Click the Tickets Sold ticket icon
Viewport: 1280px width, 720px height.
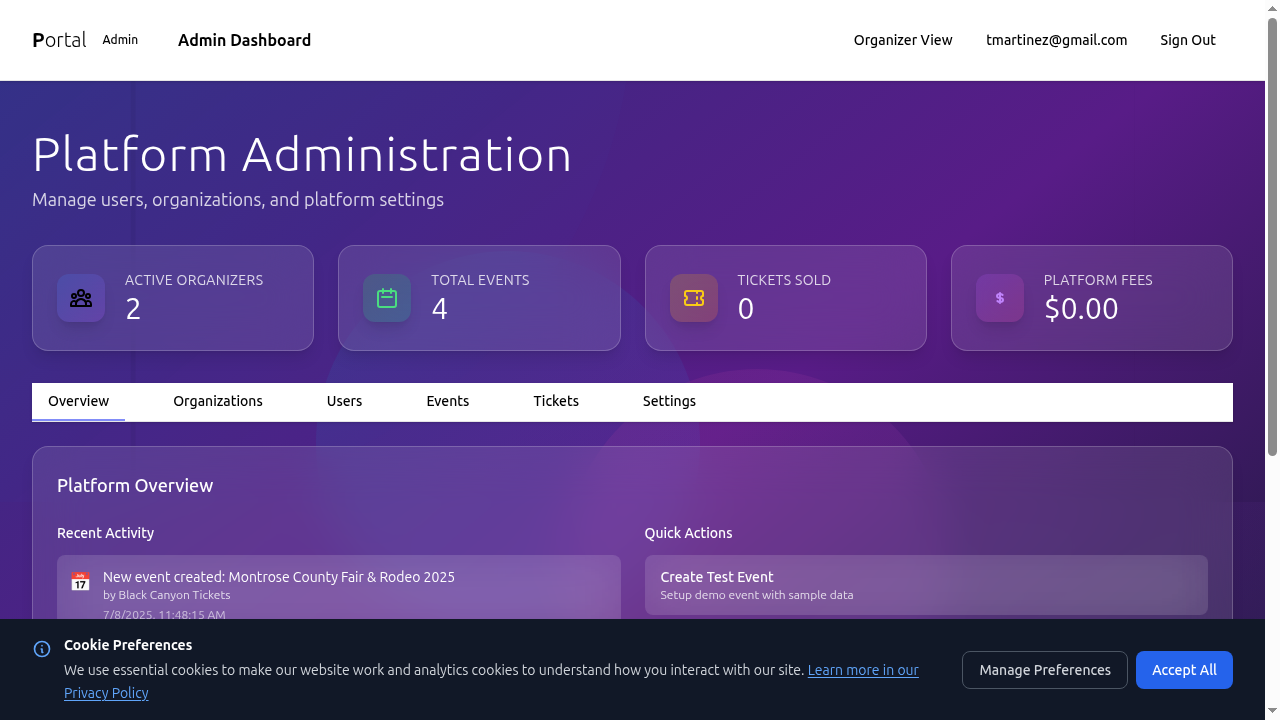tap(694, 298)
